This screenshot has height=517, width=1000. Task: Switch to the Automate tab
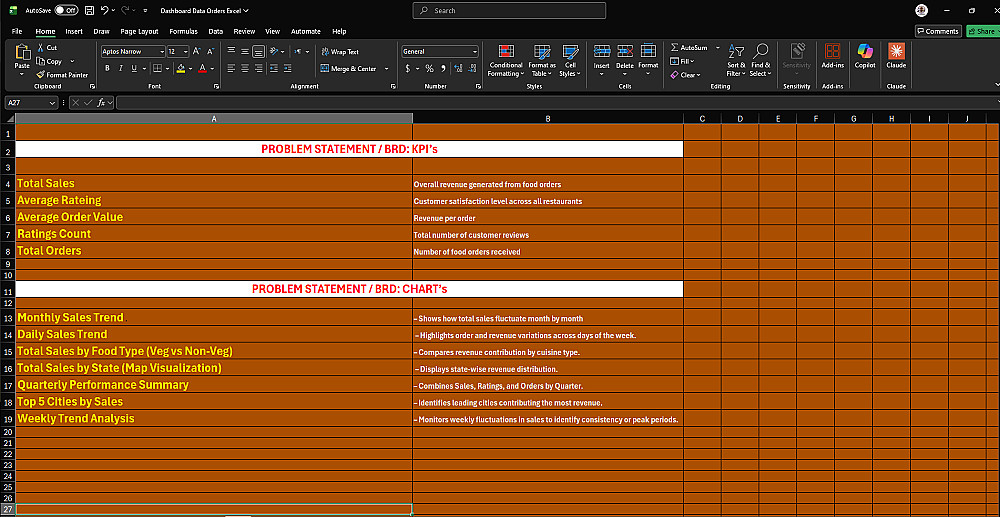click(306, 31)
